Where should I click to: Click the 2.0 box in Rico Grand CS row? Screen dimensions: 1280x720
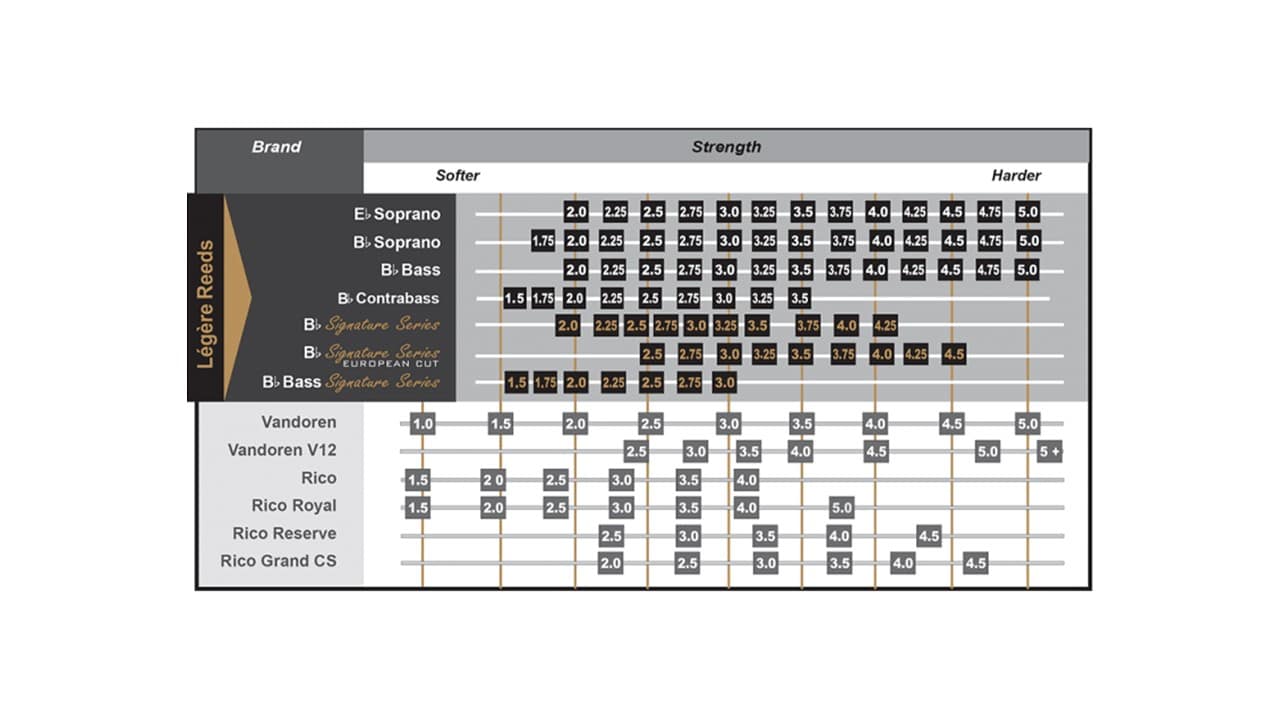pos(611,563)
